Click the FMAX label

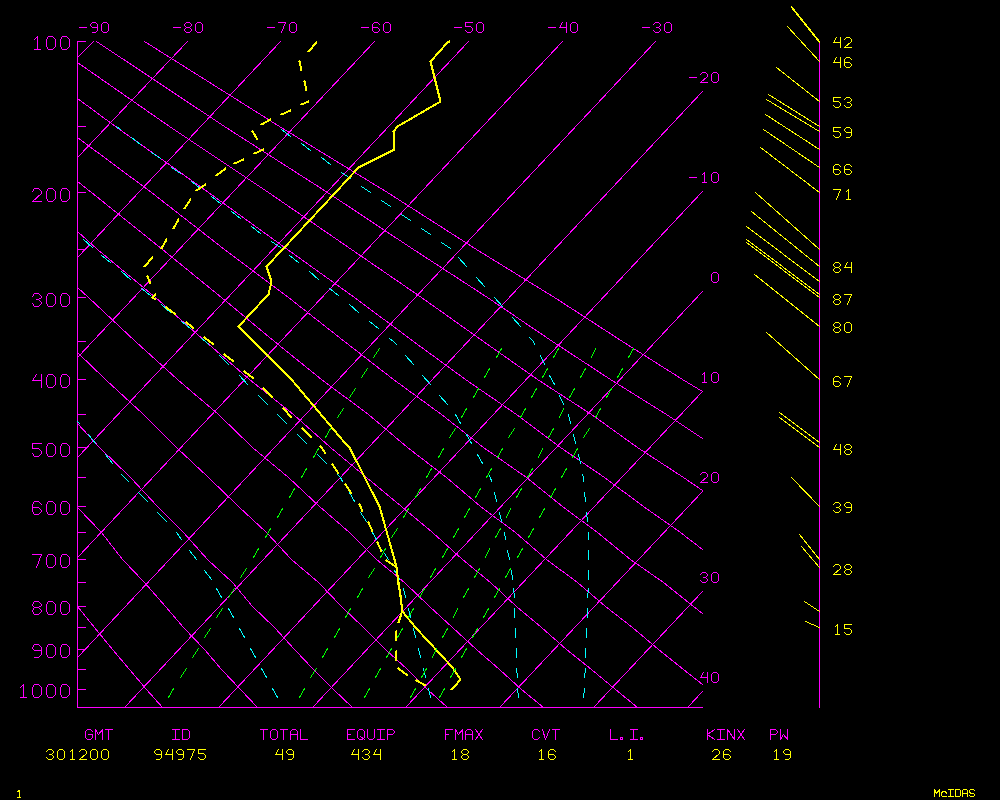pyautogui.click(x=463, y=735)
